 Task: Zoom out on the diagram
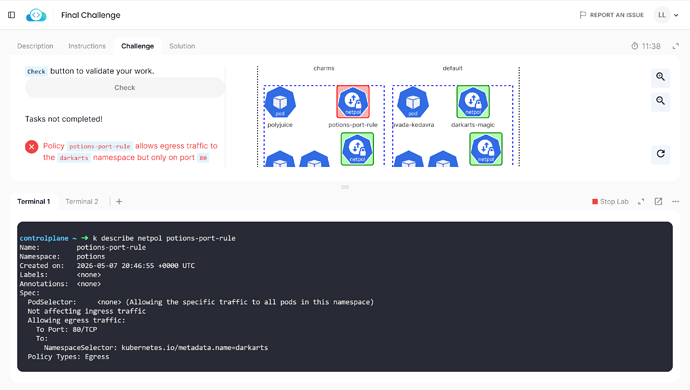[x=661, y=101]
